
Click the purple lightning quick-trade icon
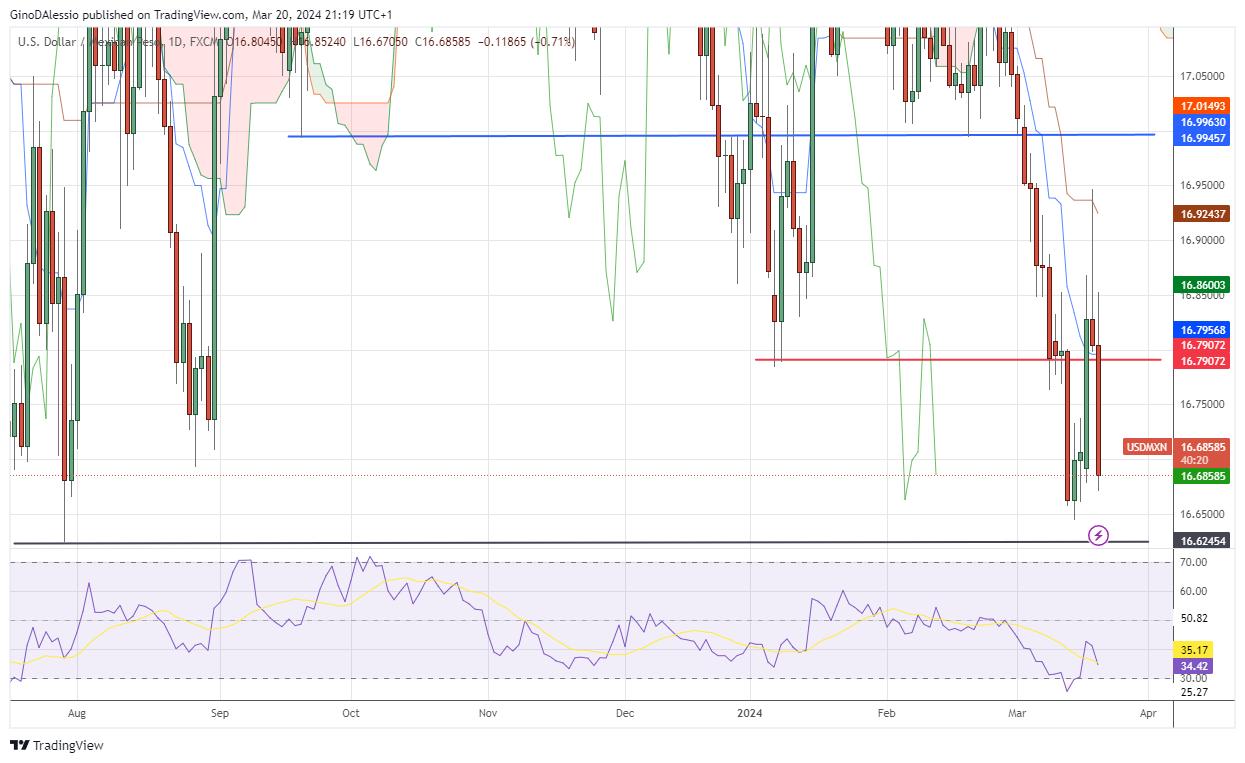(1099, 536)
